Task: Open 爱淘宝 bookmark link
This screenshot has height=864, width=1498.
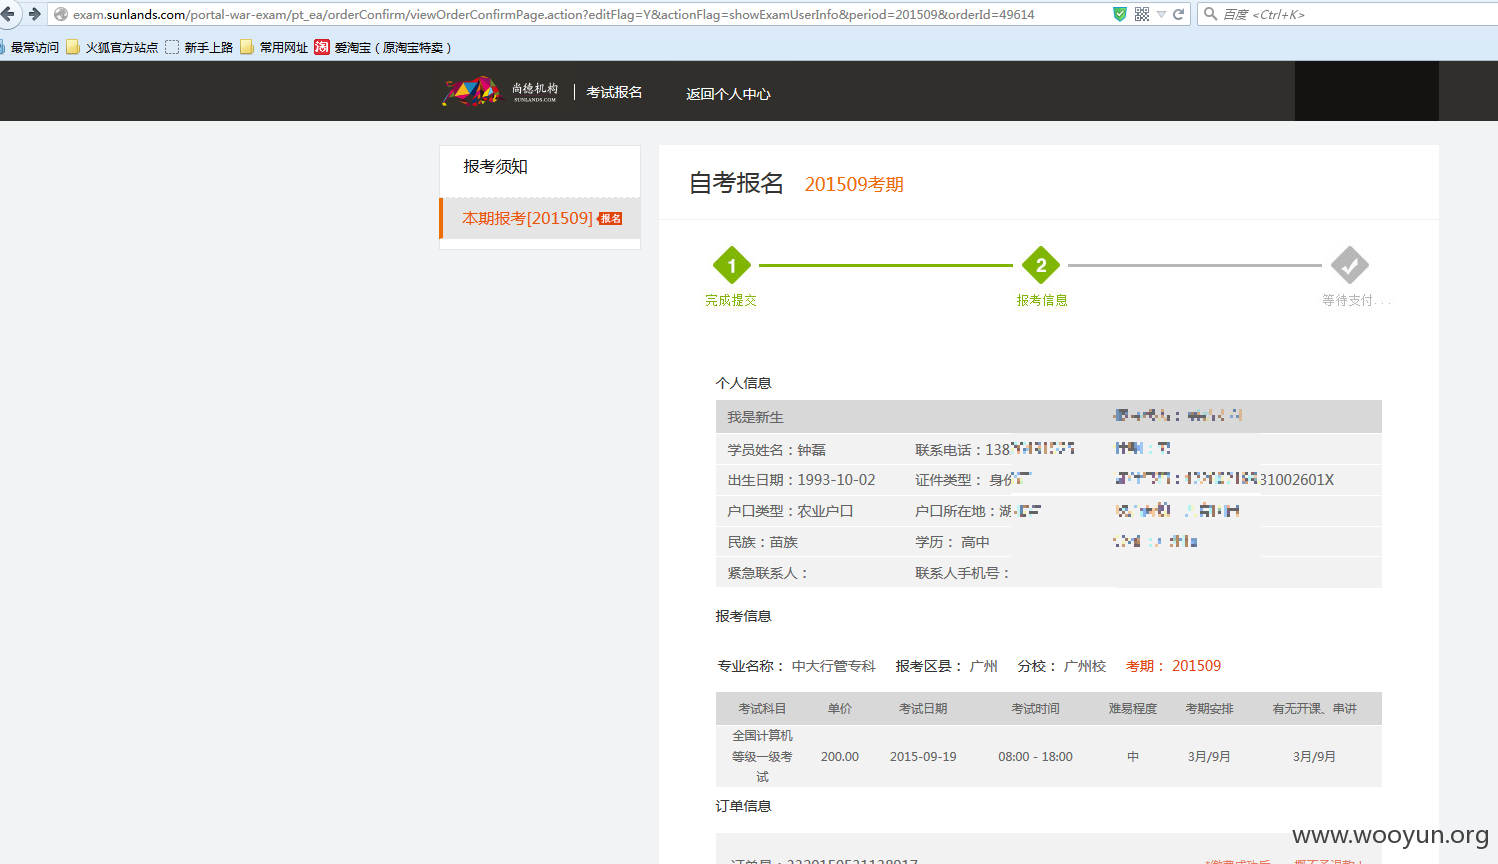Action: point(383,47)
